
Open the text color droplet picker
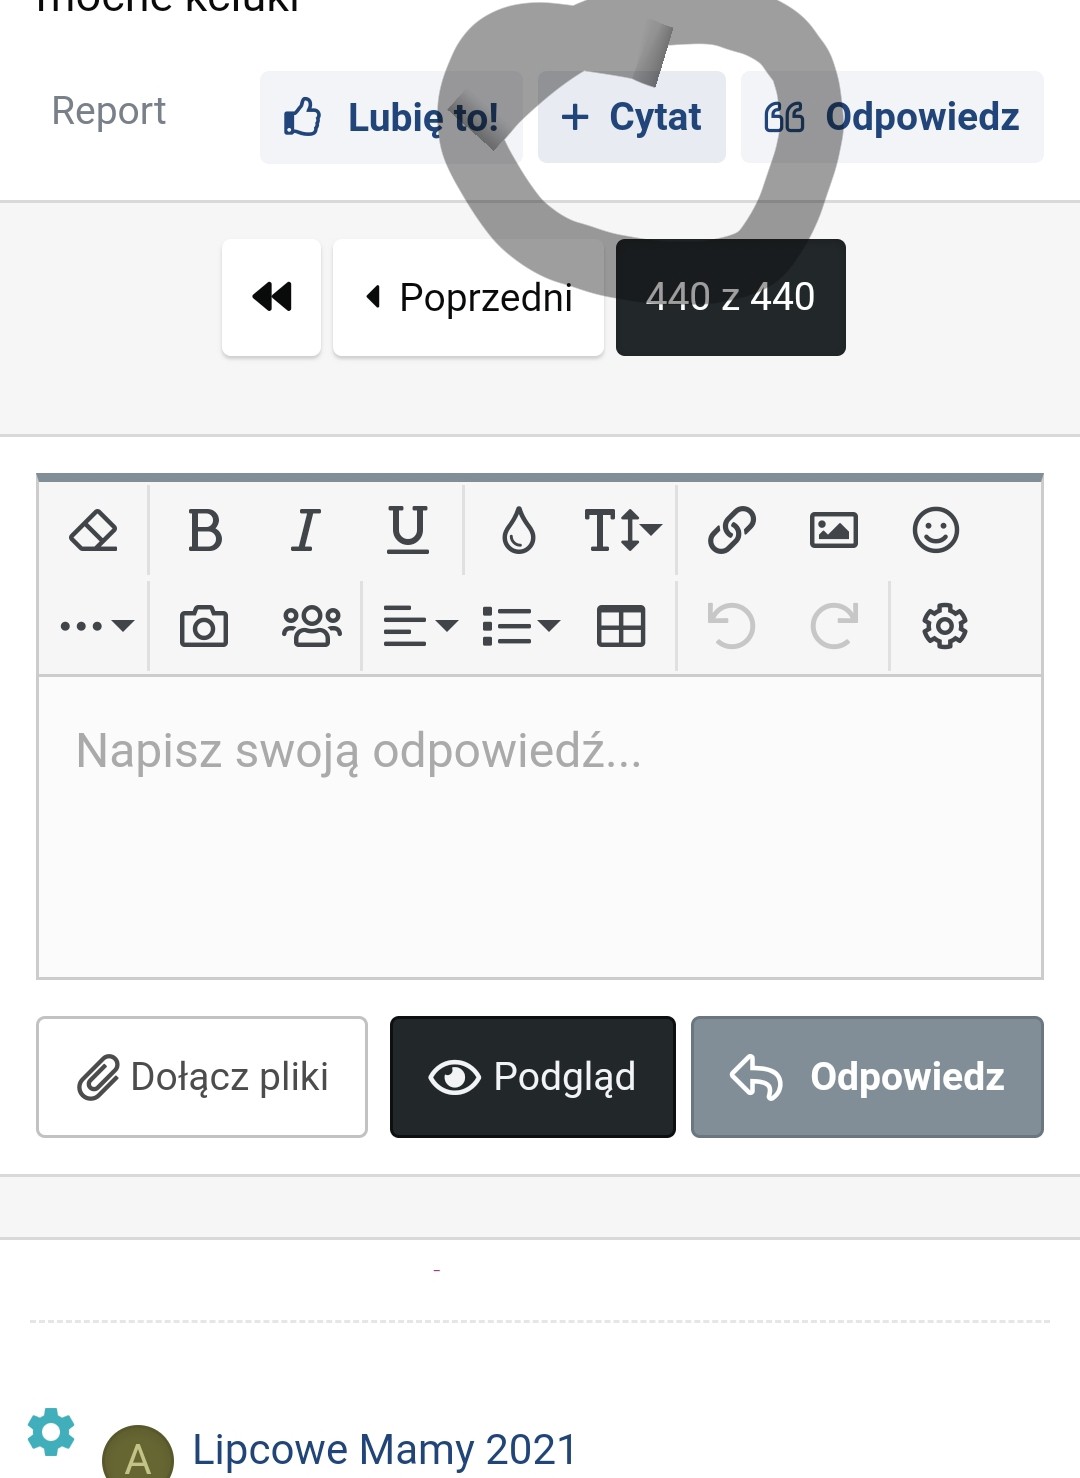click(518, 530)
